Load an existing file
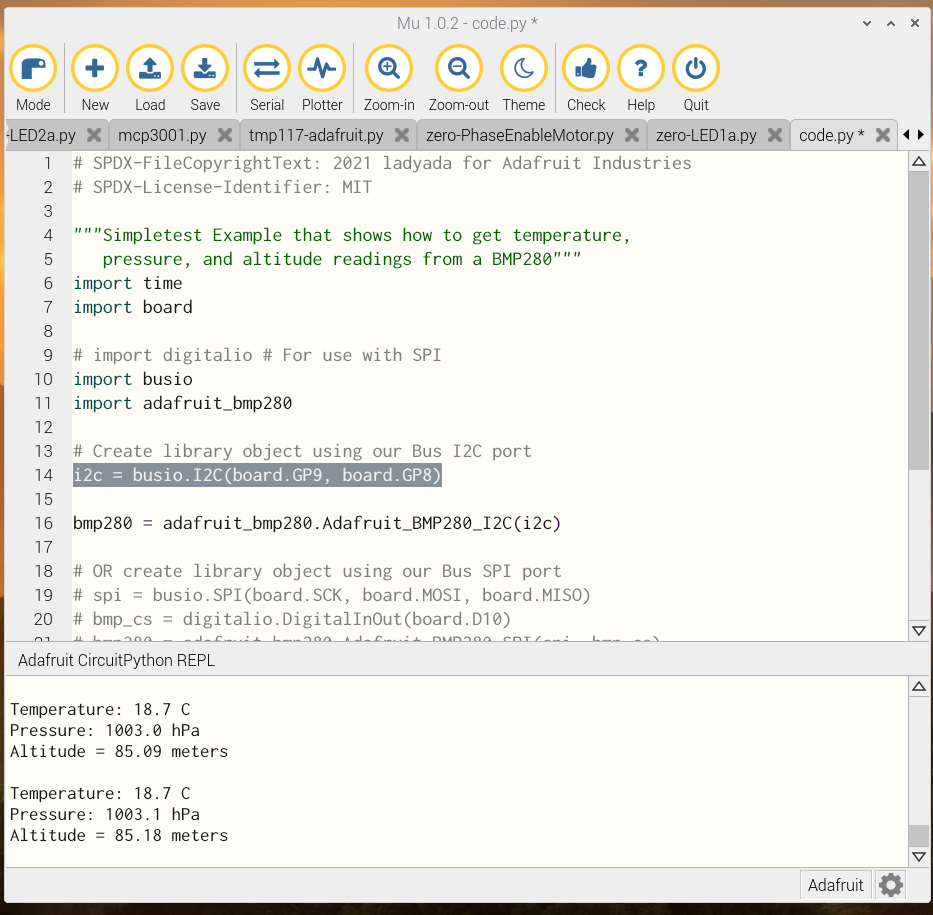 click(150, 68)
